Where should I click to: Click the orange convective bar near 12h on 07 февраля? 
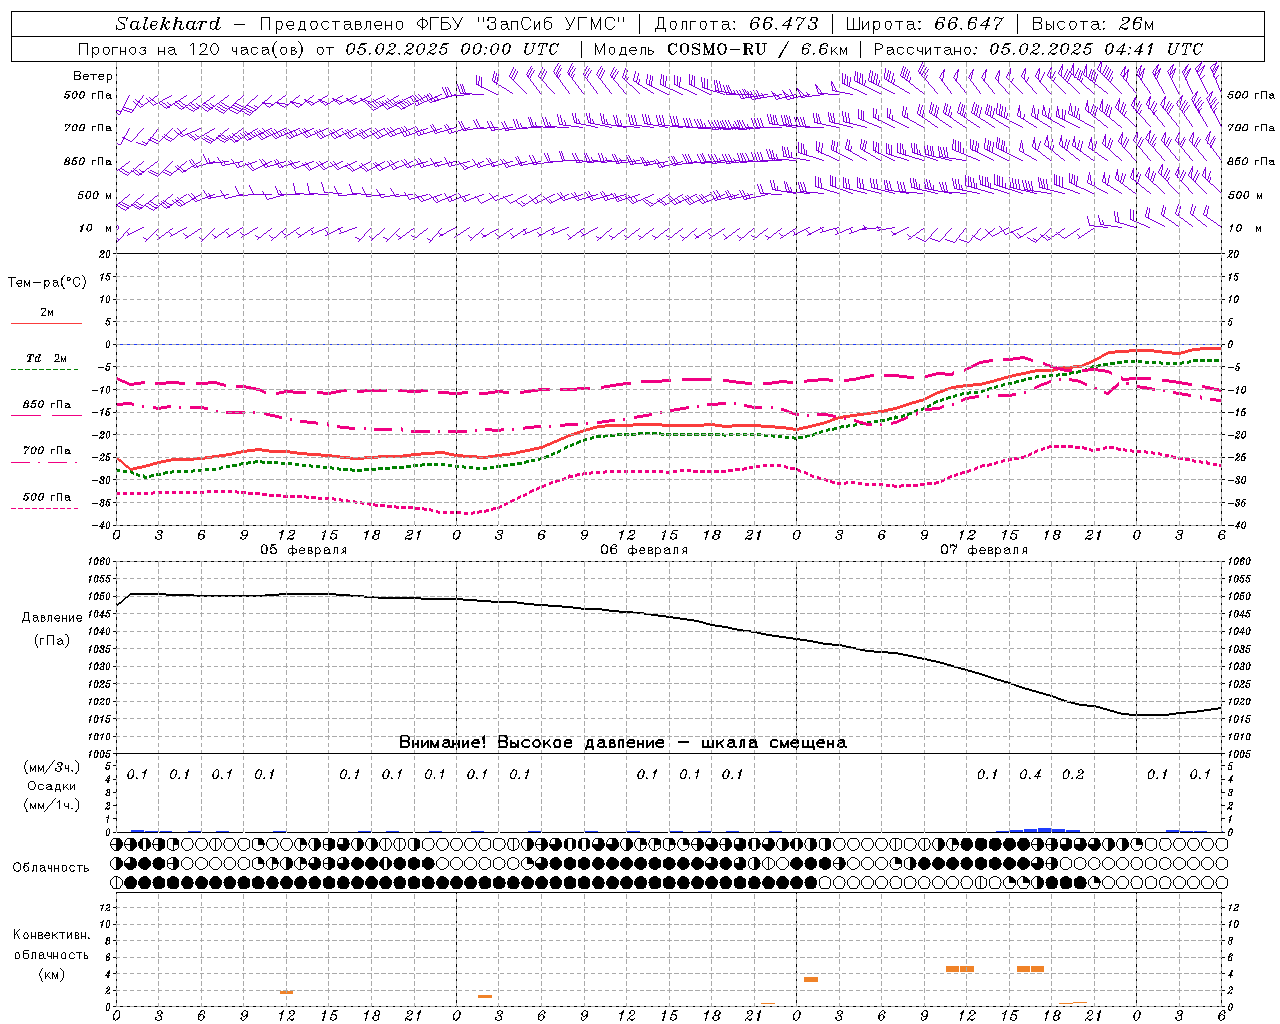coord(960,968)
